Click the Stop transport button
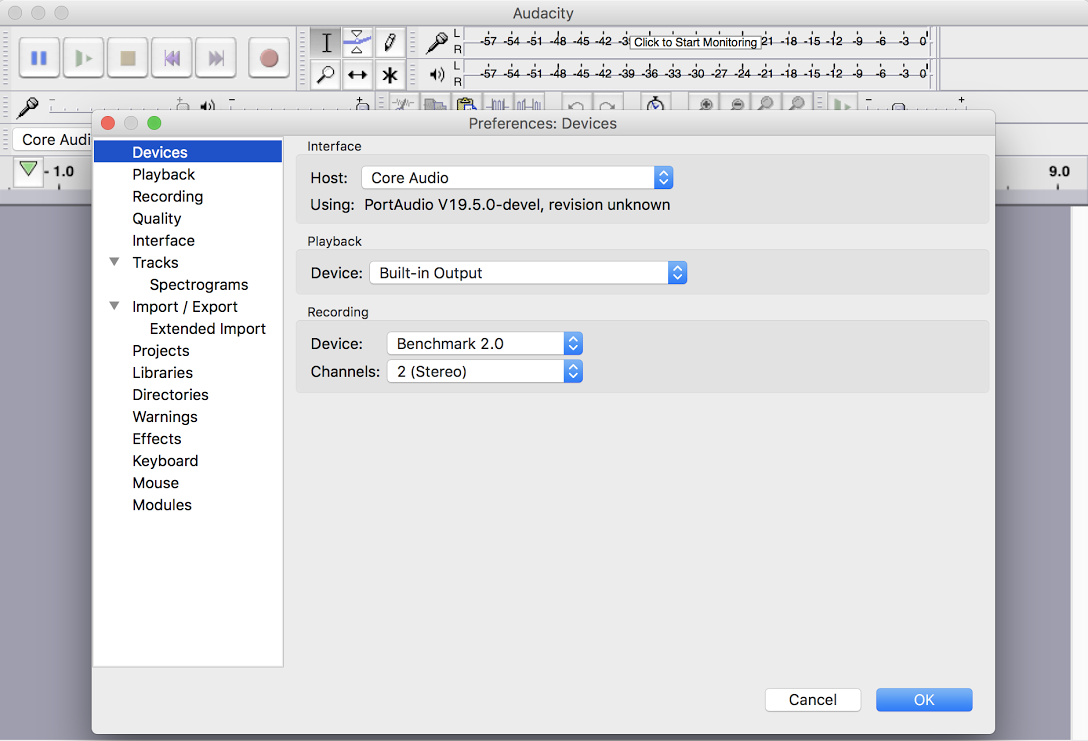 (x=128, y=58)
